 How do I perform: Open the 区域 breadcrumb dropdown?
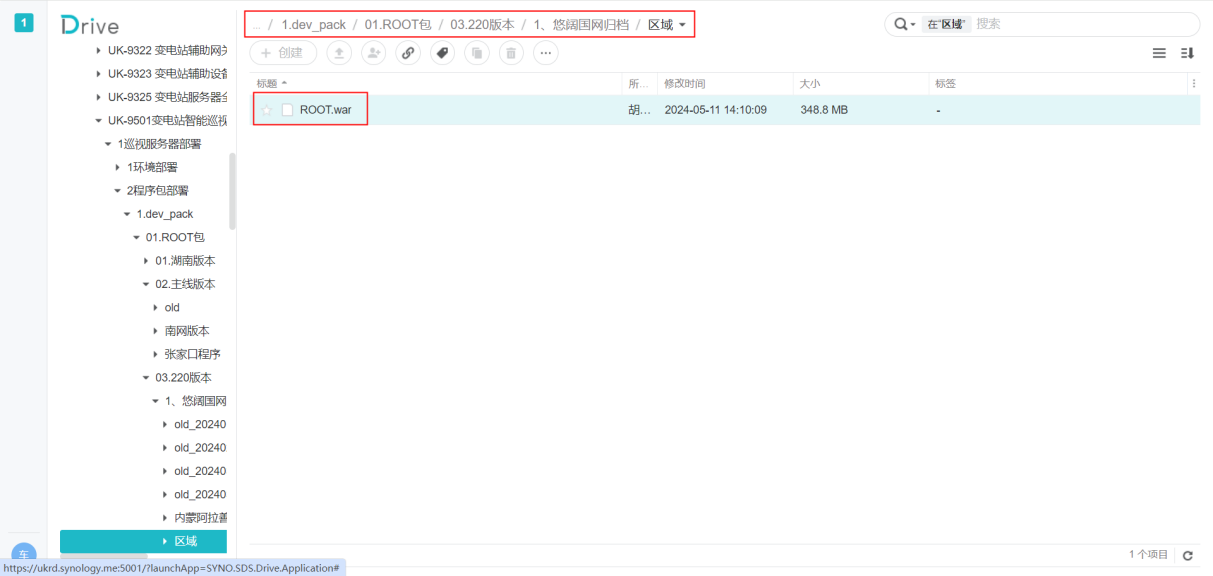click(682, 25)
